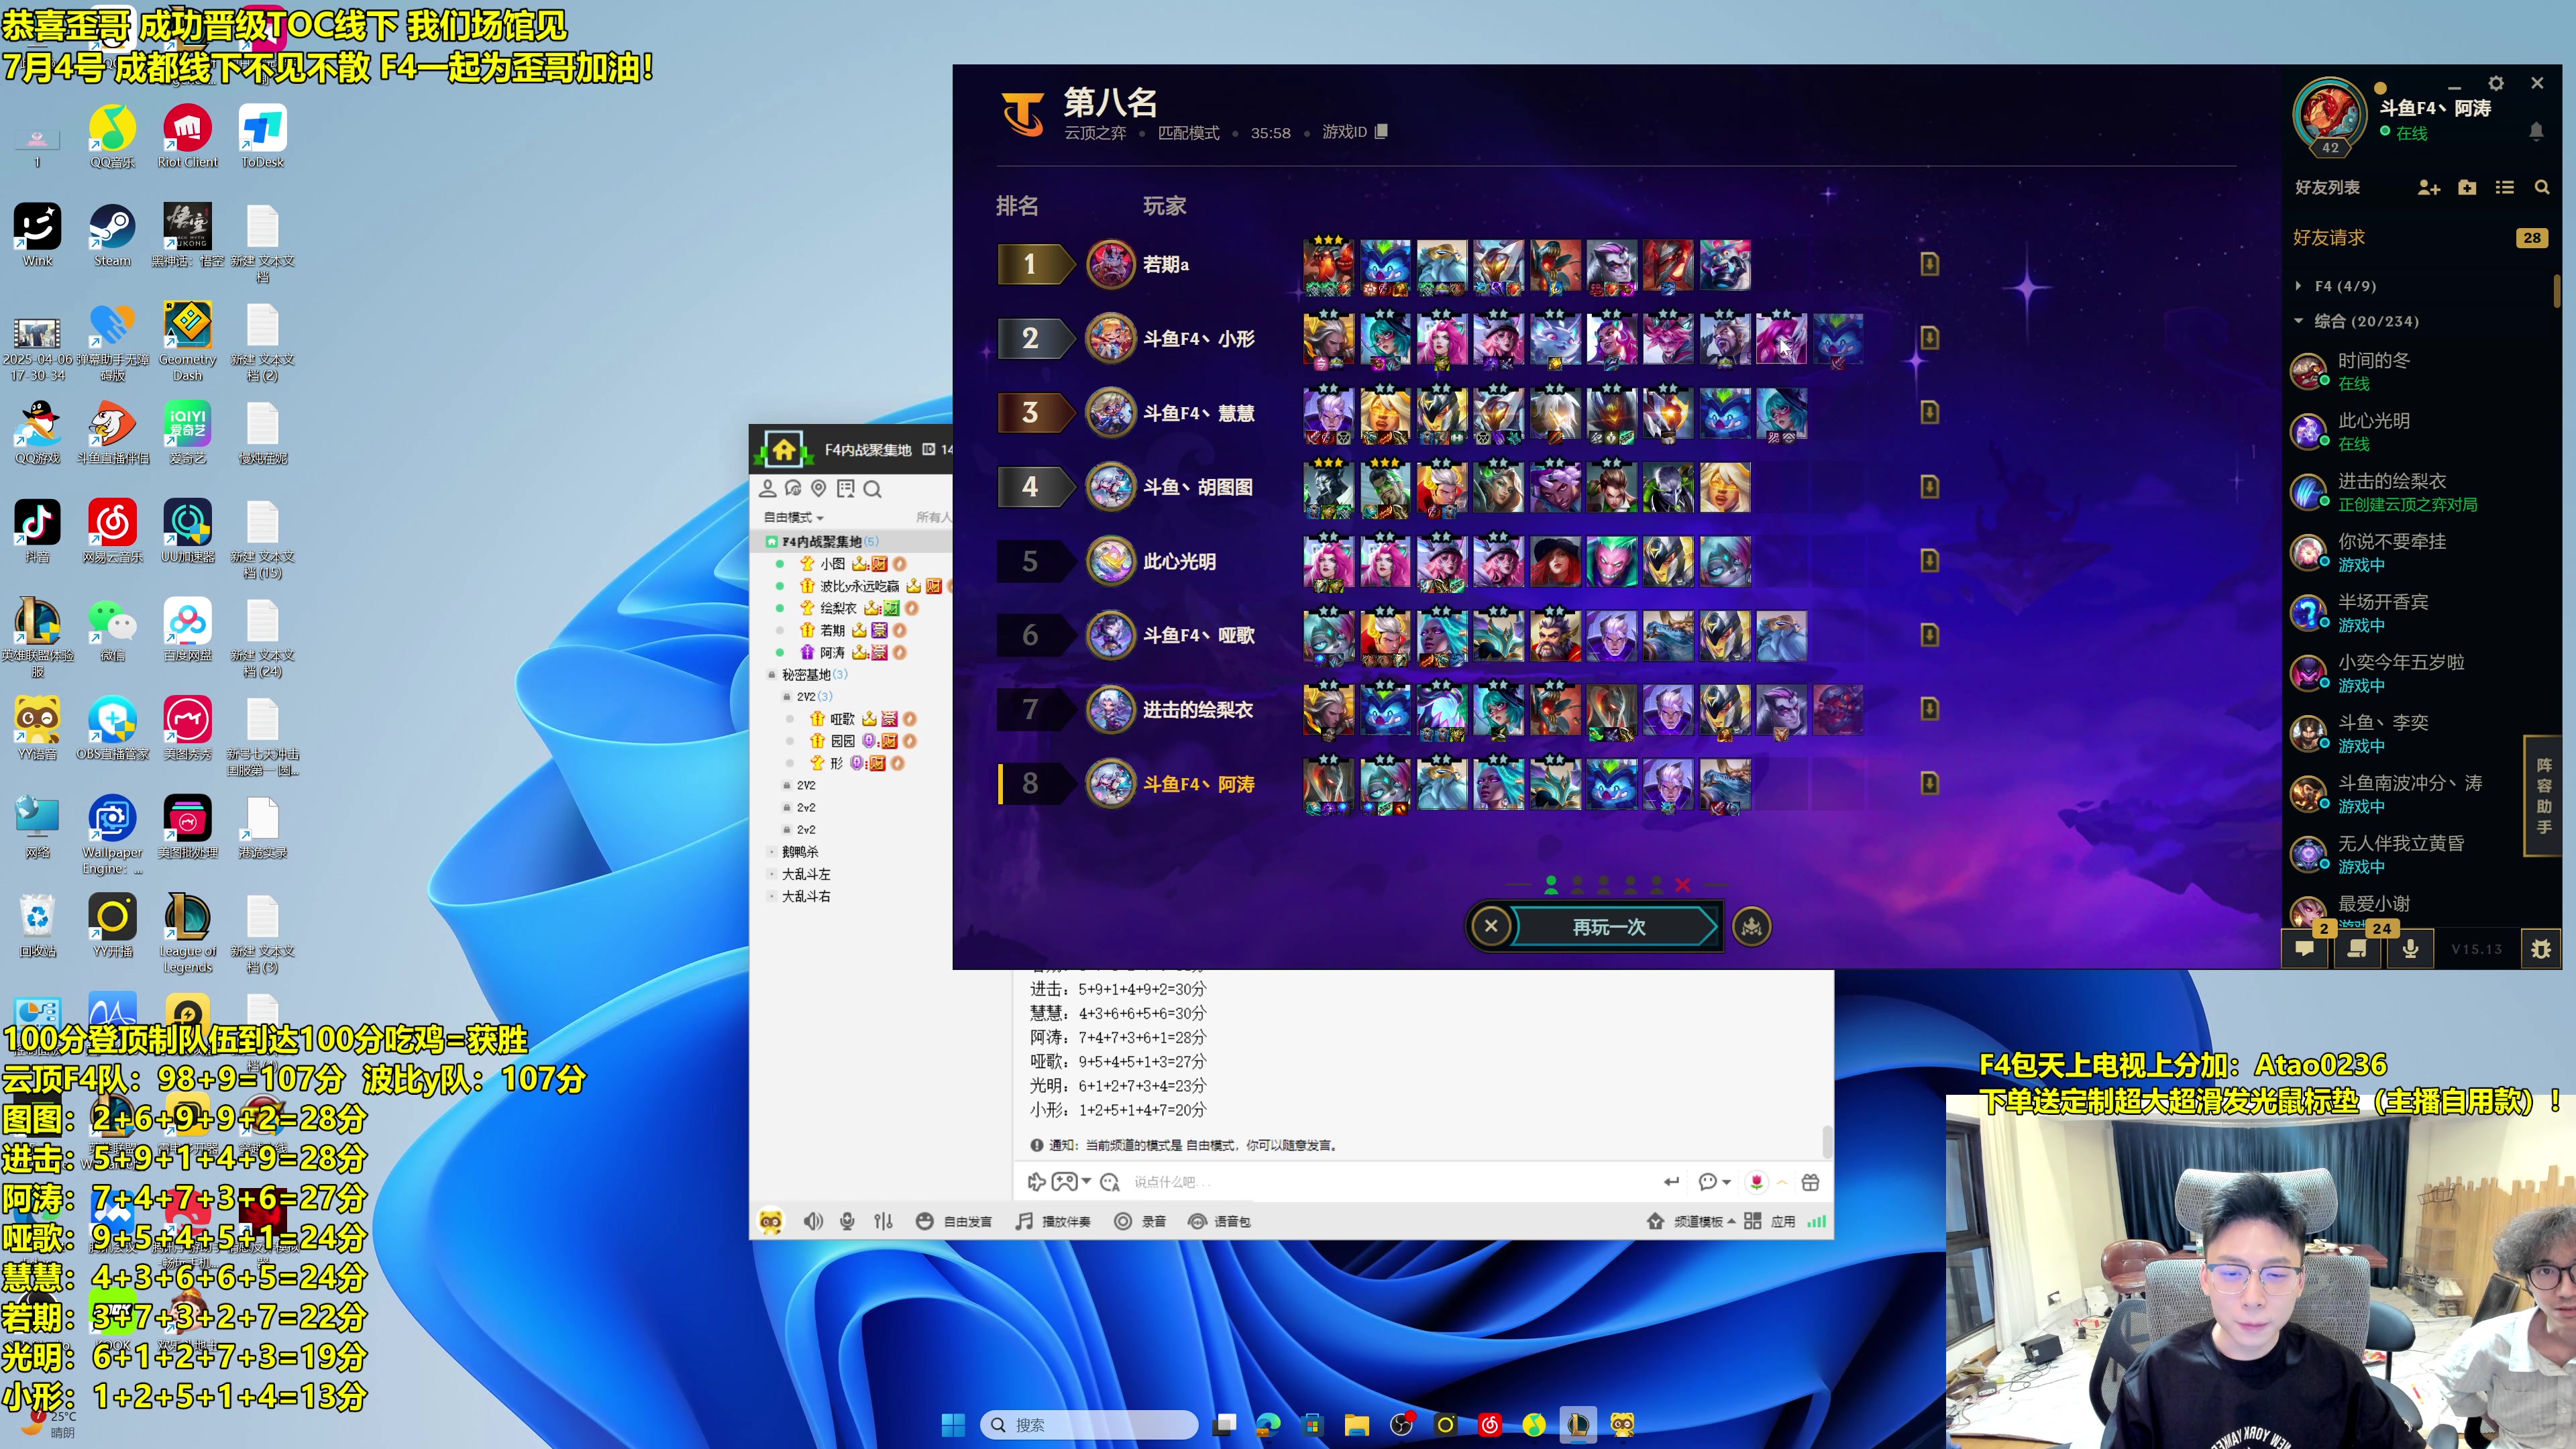Click the report icon in 斗鱼F4丶阿涛's row
Viewport: 2576px width, 1449px height.
coord(1929,783)
